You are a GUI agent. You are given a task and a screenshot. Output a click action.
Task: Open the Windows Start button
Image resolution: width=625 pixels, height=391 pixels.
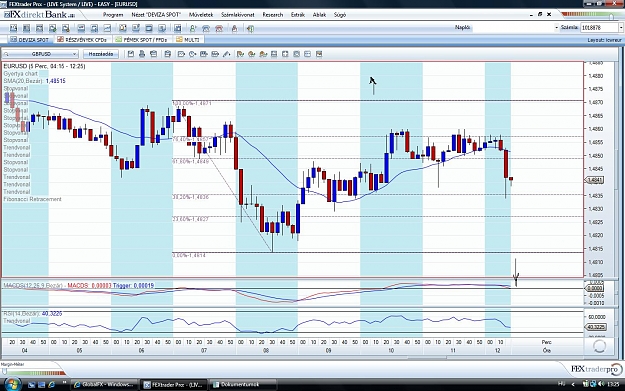pos(12,384)
